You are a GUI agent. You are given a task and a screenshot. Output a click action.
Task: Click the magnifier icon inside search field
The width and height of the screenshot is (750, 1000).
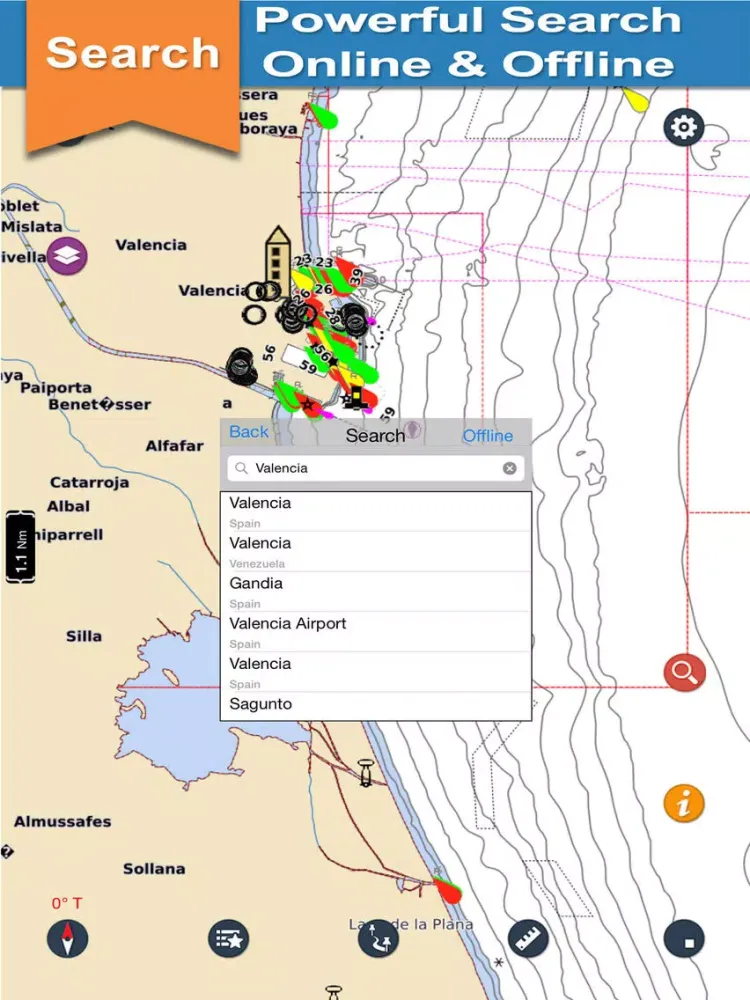point(241,468)
